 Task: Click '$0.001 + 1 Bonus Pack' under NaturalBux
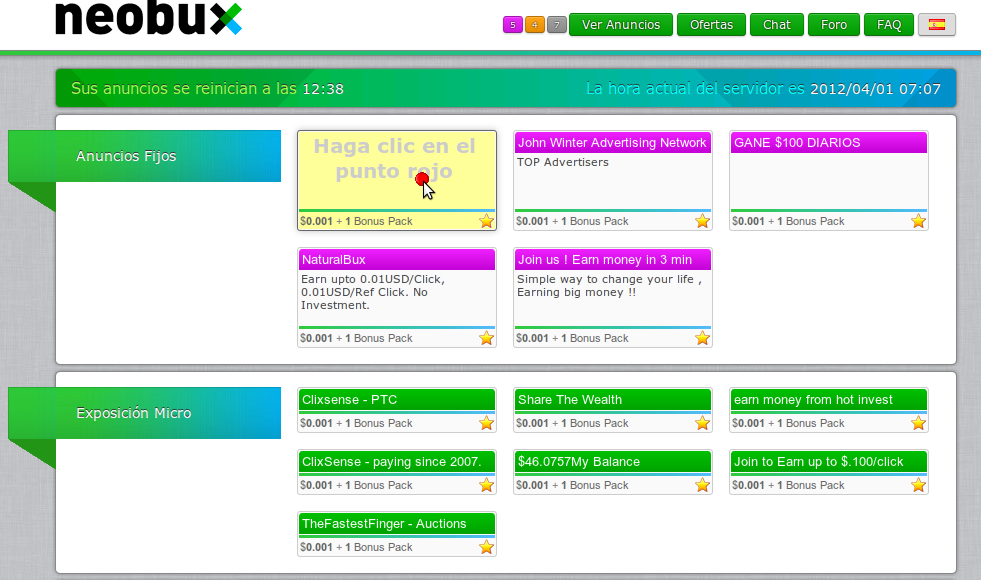pyautogui.click(x=356, y=338)
